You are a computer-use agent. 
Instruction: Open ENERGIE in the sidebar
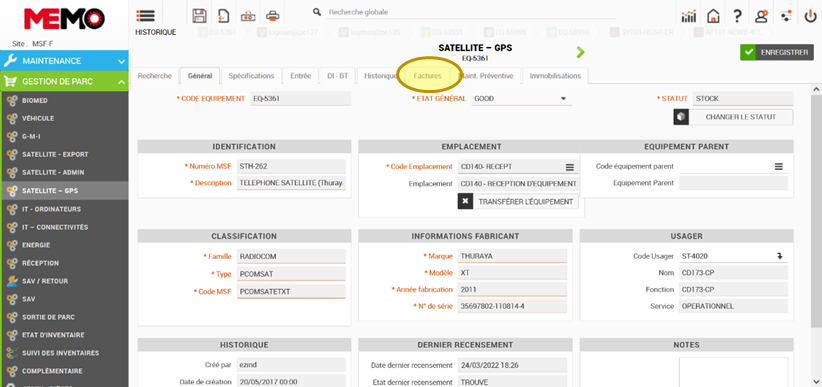tap(64, 245)
